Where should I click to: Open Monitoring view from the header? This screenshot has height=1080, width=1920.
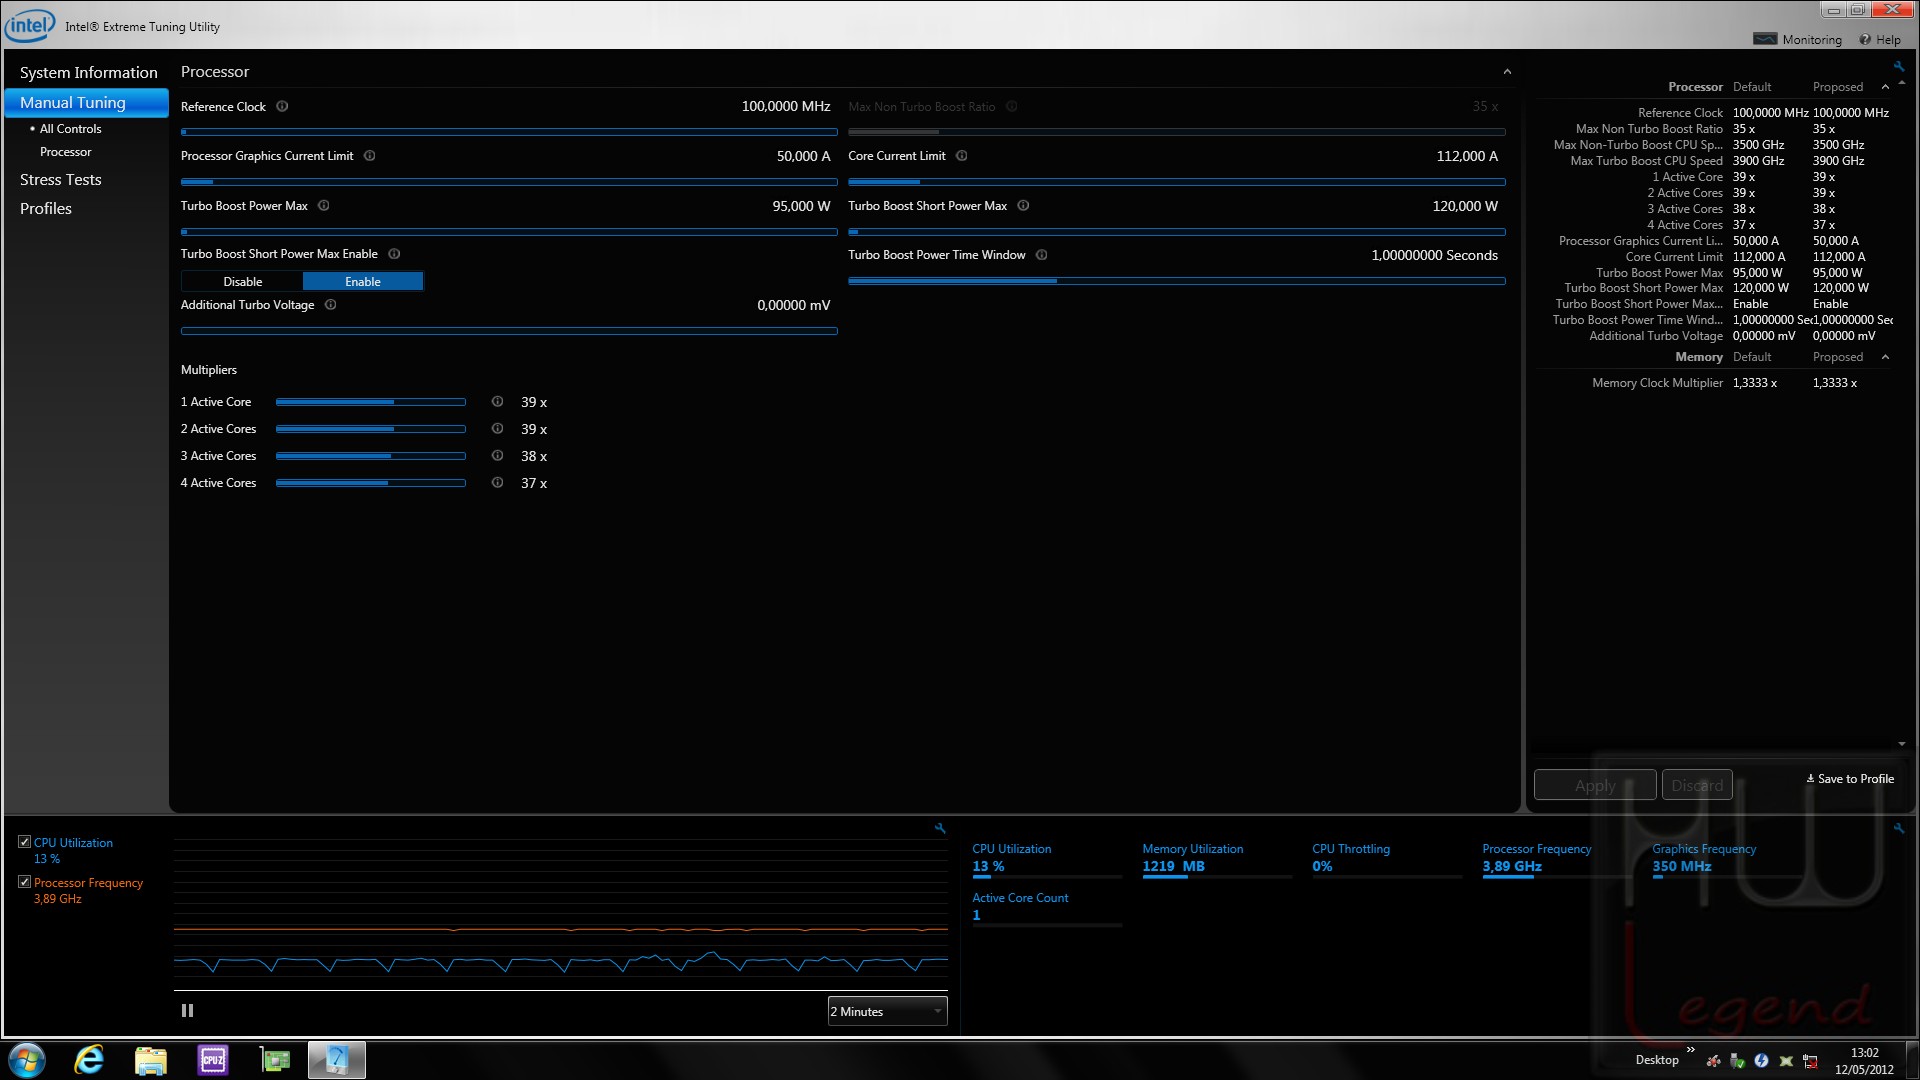(1798, 40)
